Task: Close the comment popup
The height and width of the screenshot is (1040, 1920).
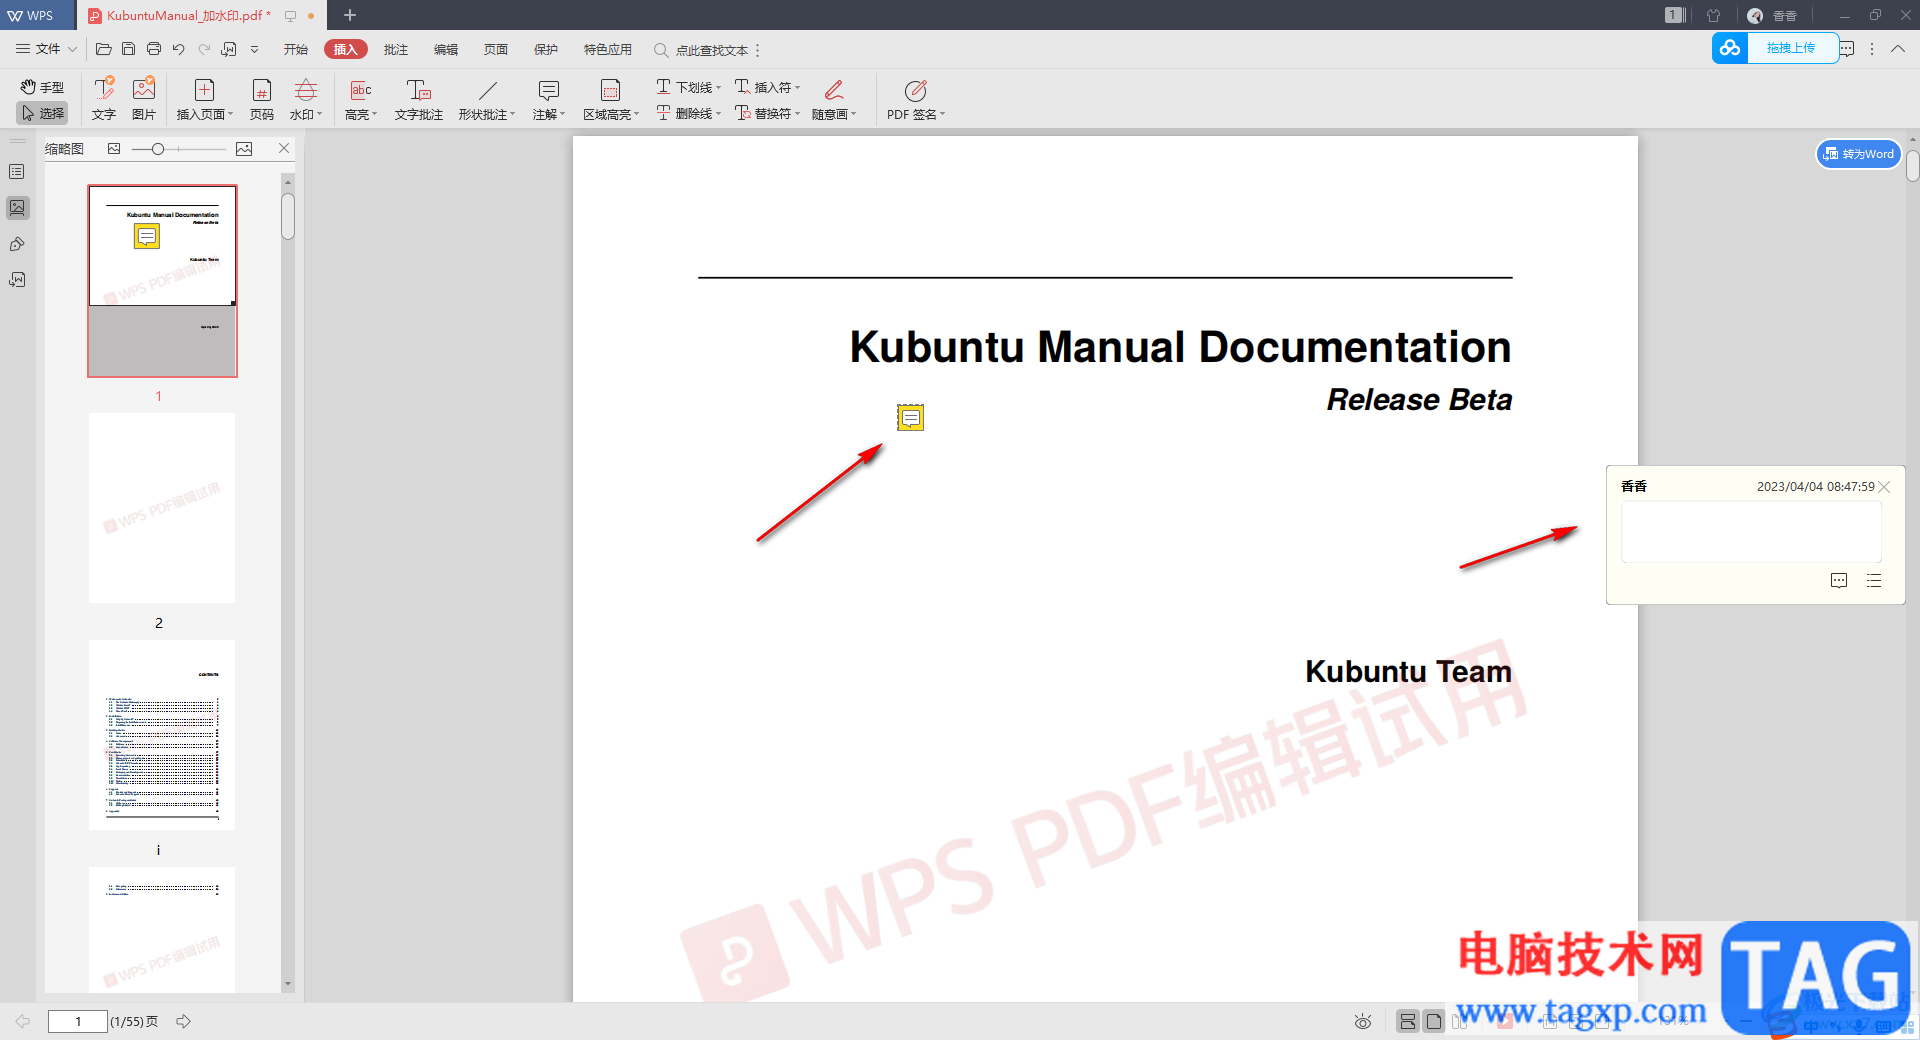Action: point(1885,487)
